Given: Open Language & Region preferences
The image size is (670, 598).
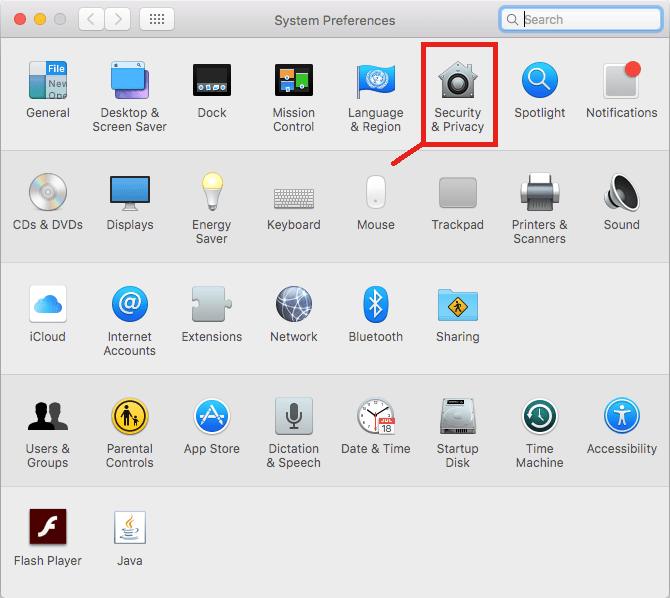Looking at the screenshot, I should (x=376, y=82).
